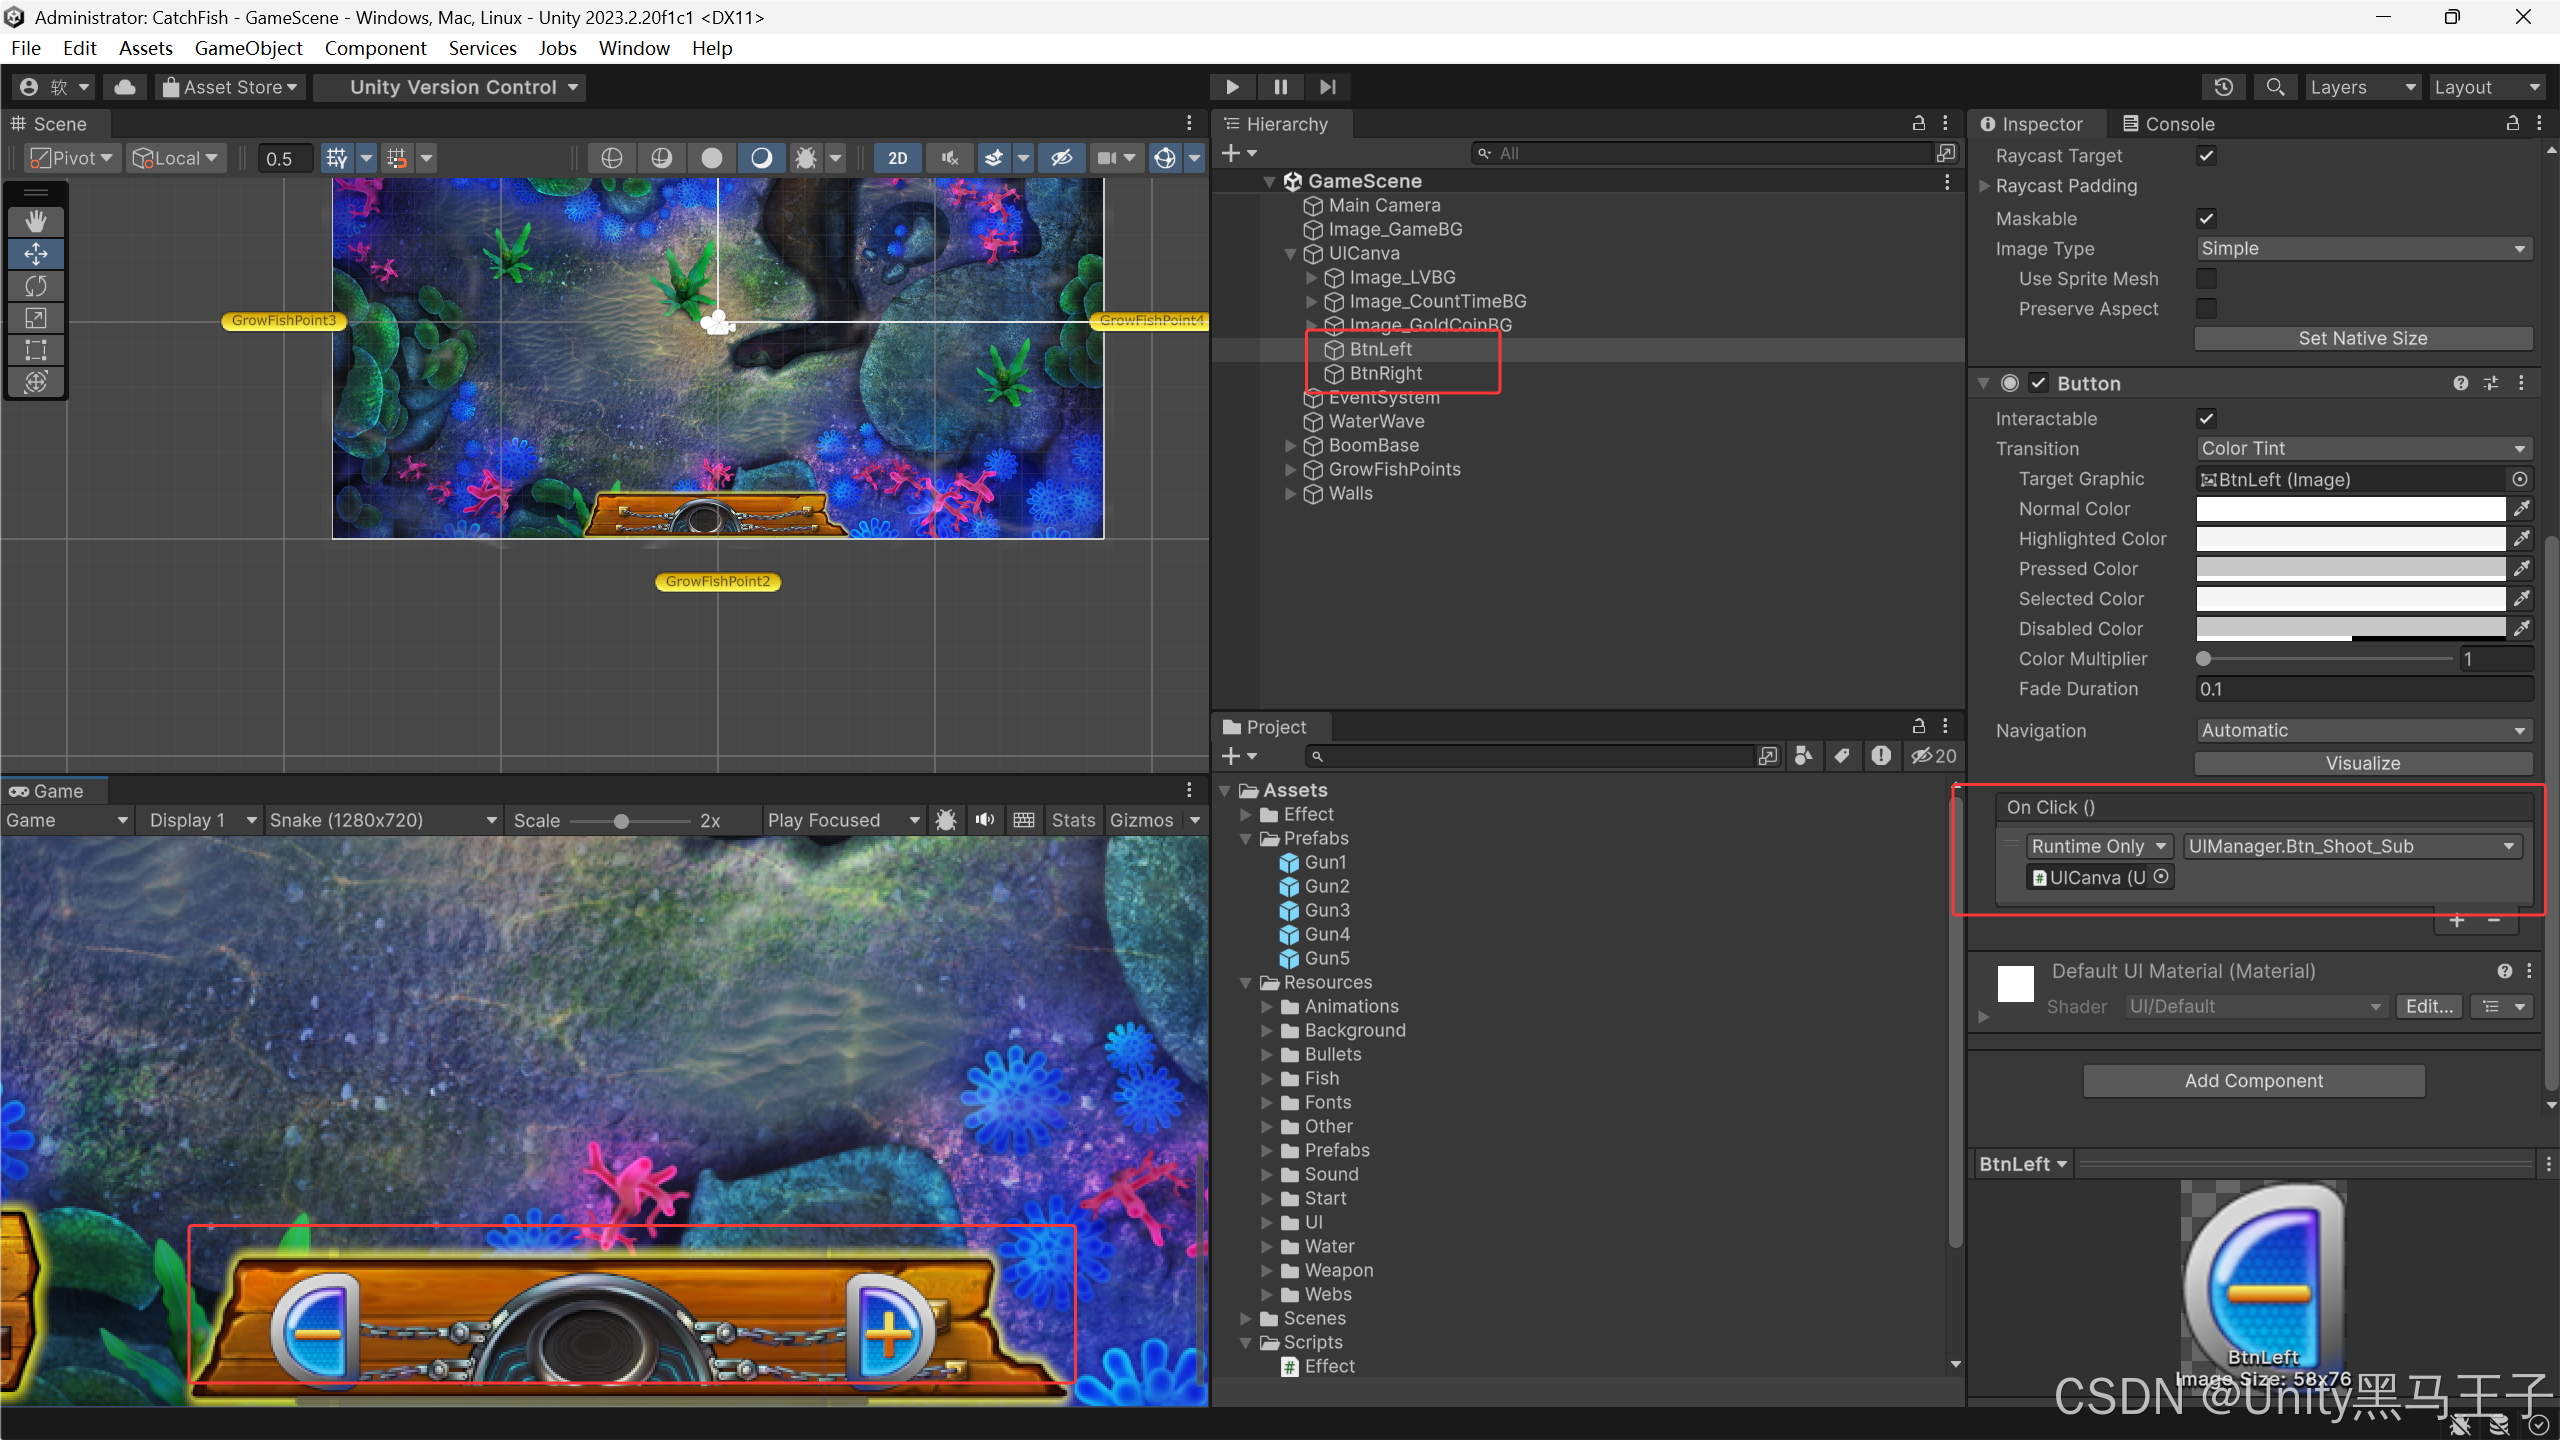Expand the BoomBase hierarchy item
The width and height of the screenshot is (2560, 1440).
[1290, 446]
